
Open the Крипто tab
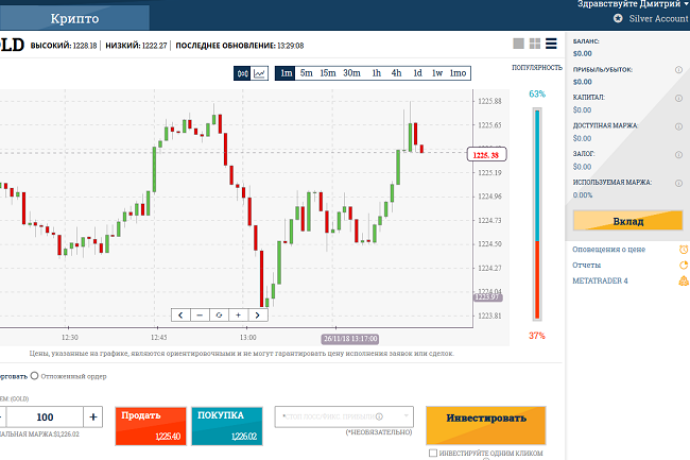[75, 18]
